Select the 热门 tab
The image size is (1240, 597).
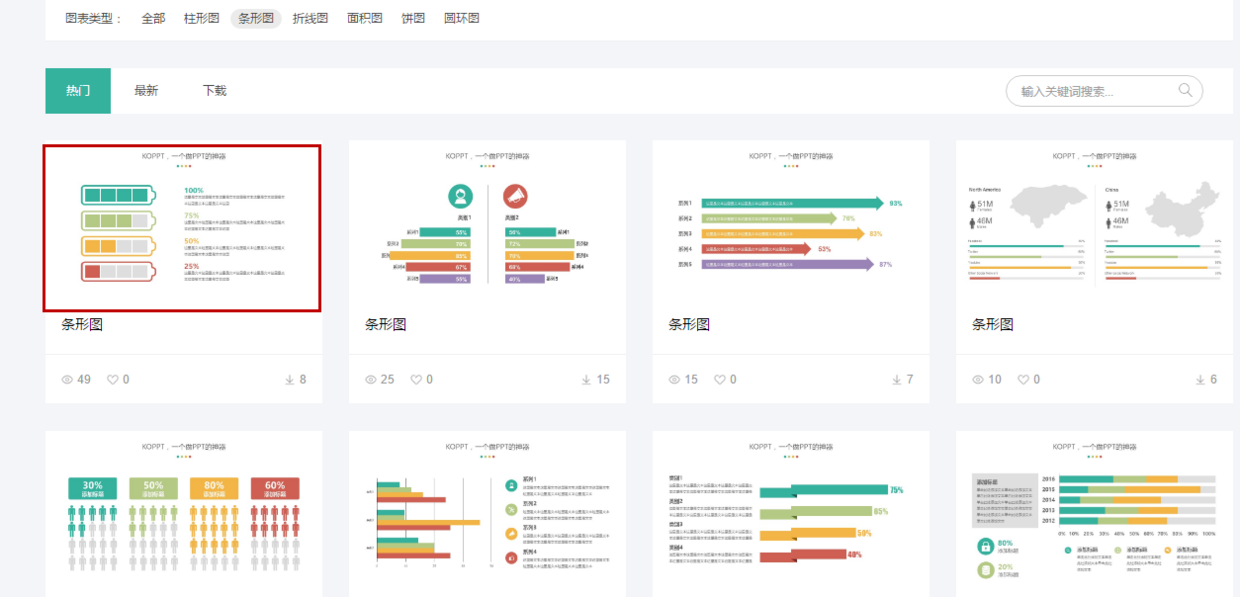click(x=78, y=91)
